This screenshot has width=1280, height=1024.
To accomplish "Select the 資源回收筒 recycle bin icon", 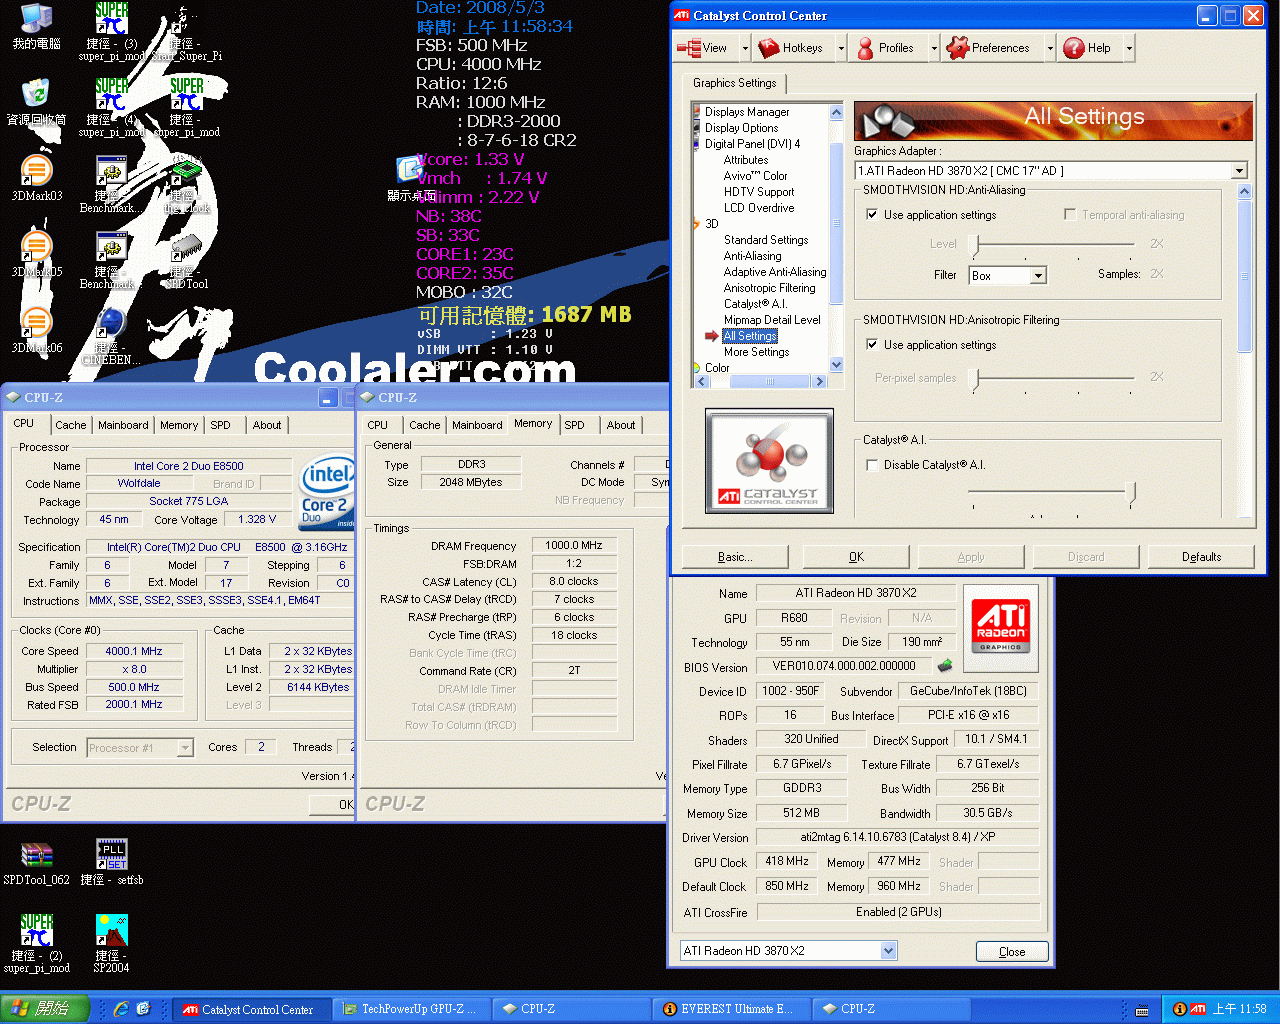I will tap(36, 103).
